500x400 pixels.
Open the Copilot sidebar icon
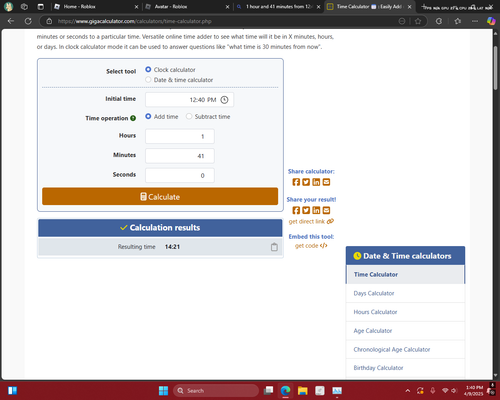[491, 21]
